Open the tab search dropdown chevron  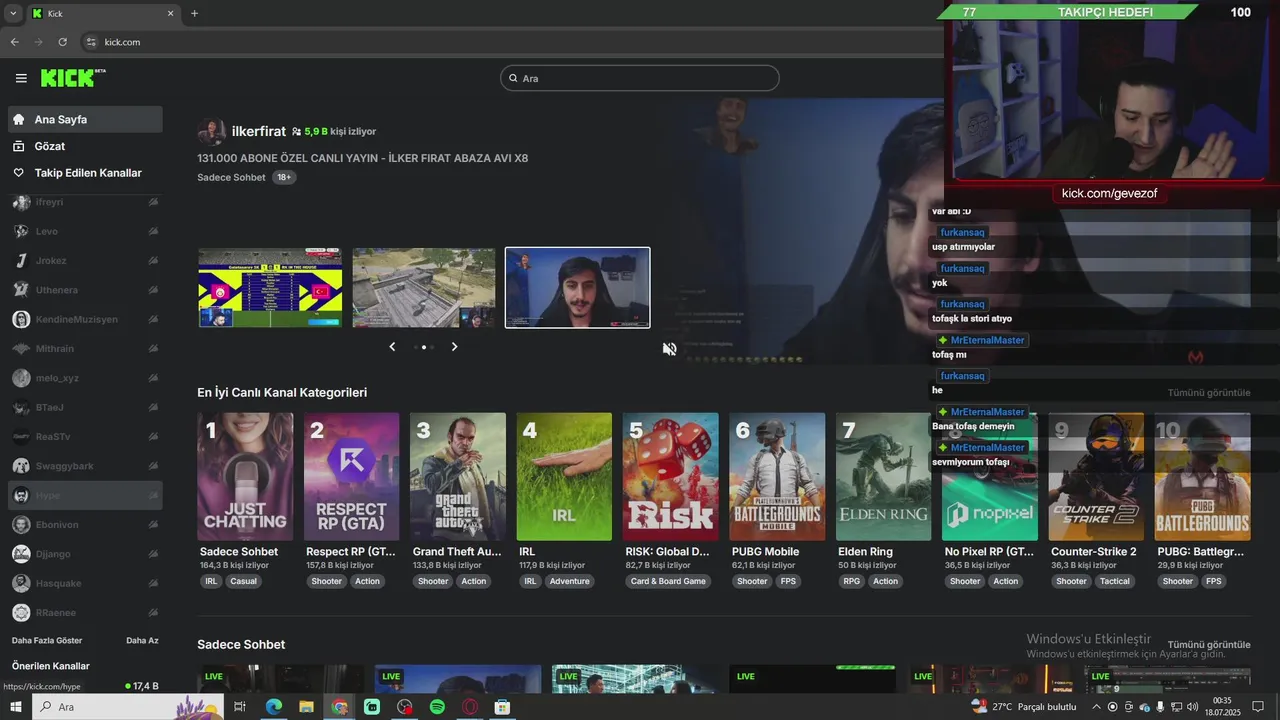(13, 13)
